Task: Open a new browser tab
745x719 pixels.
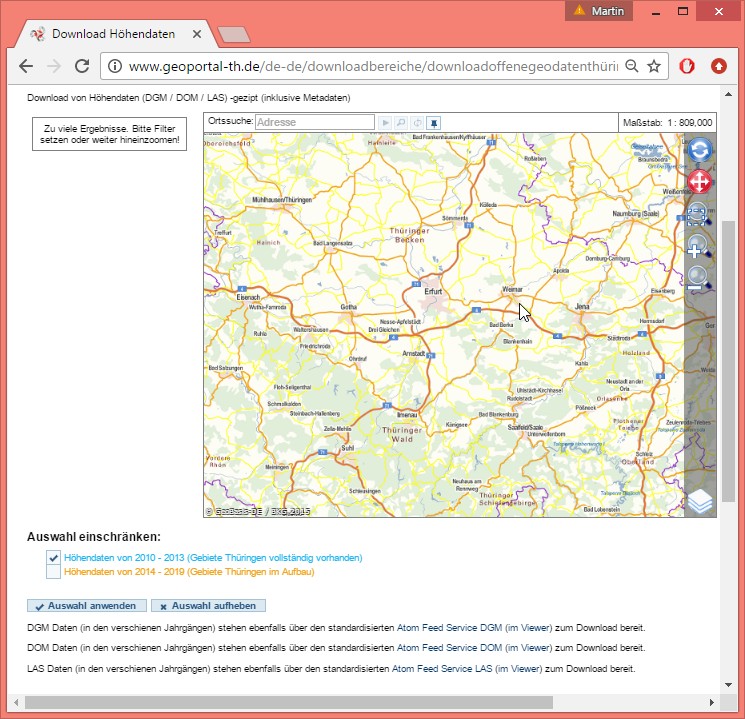Action: coord(233,35)
